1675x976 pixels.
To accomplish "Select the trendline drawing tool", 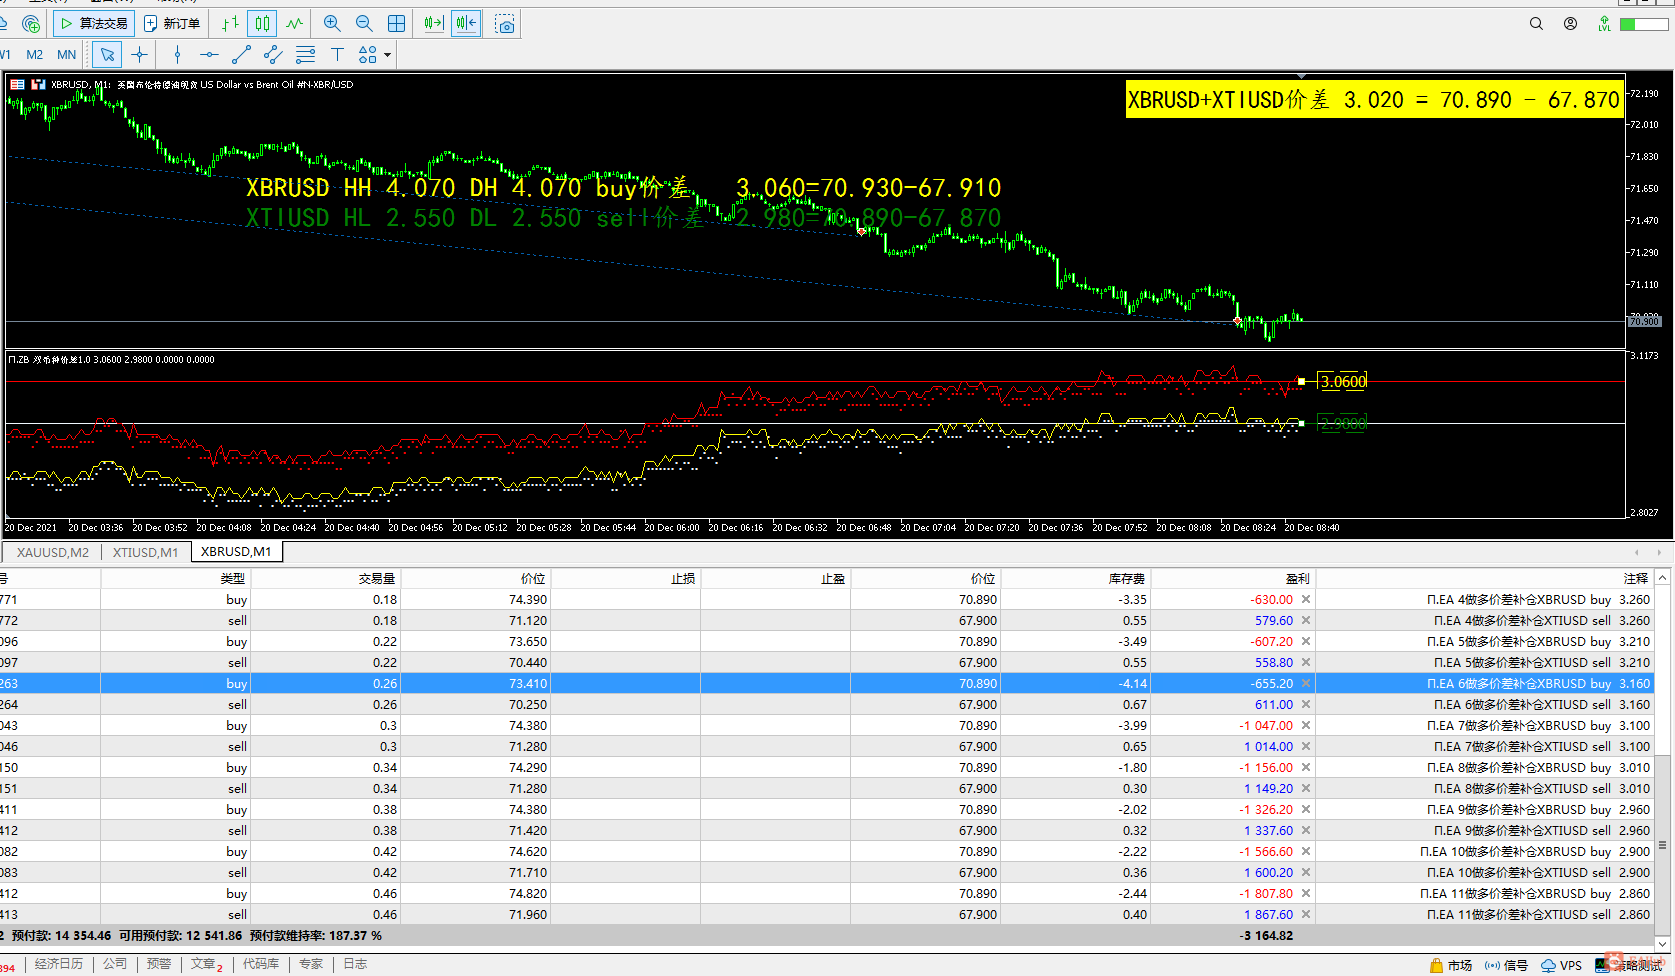I will (241, 54).
